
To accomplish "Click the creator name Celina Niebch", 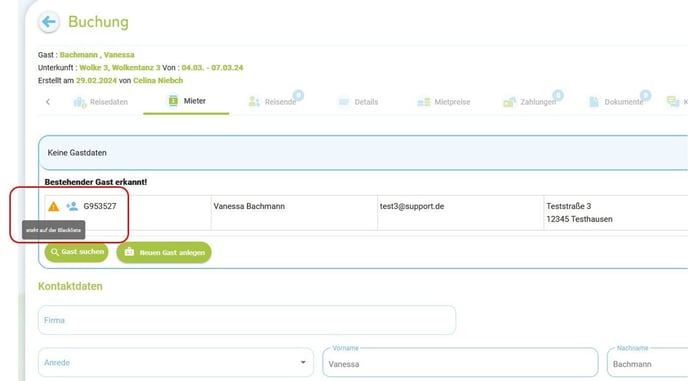I will click(x=158, y=80).
